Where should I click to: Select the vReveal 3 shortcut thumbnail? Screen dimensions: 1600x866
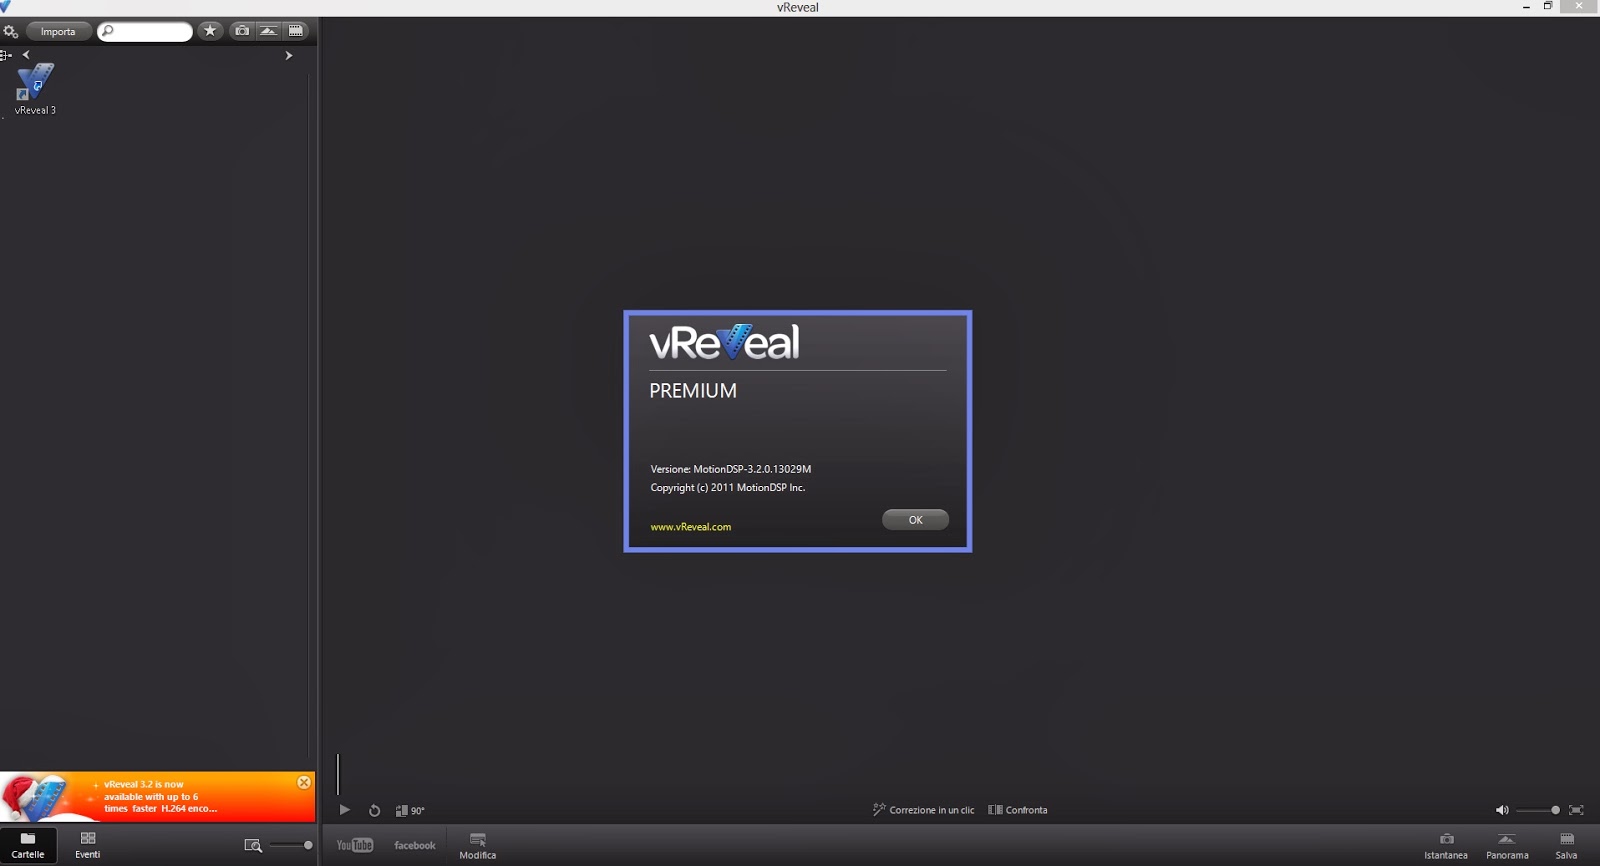[35, 89]
